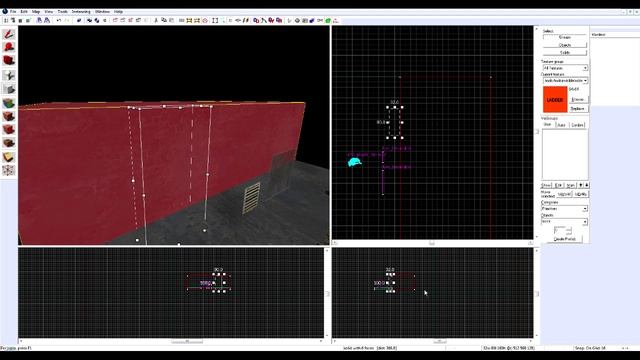
Task: Toggle cordon bounds on or off
Action: click(189, 20)
